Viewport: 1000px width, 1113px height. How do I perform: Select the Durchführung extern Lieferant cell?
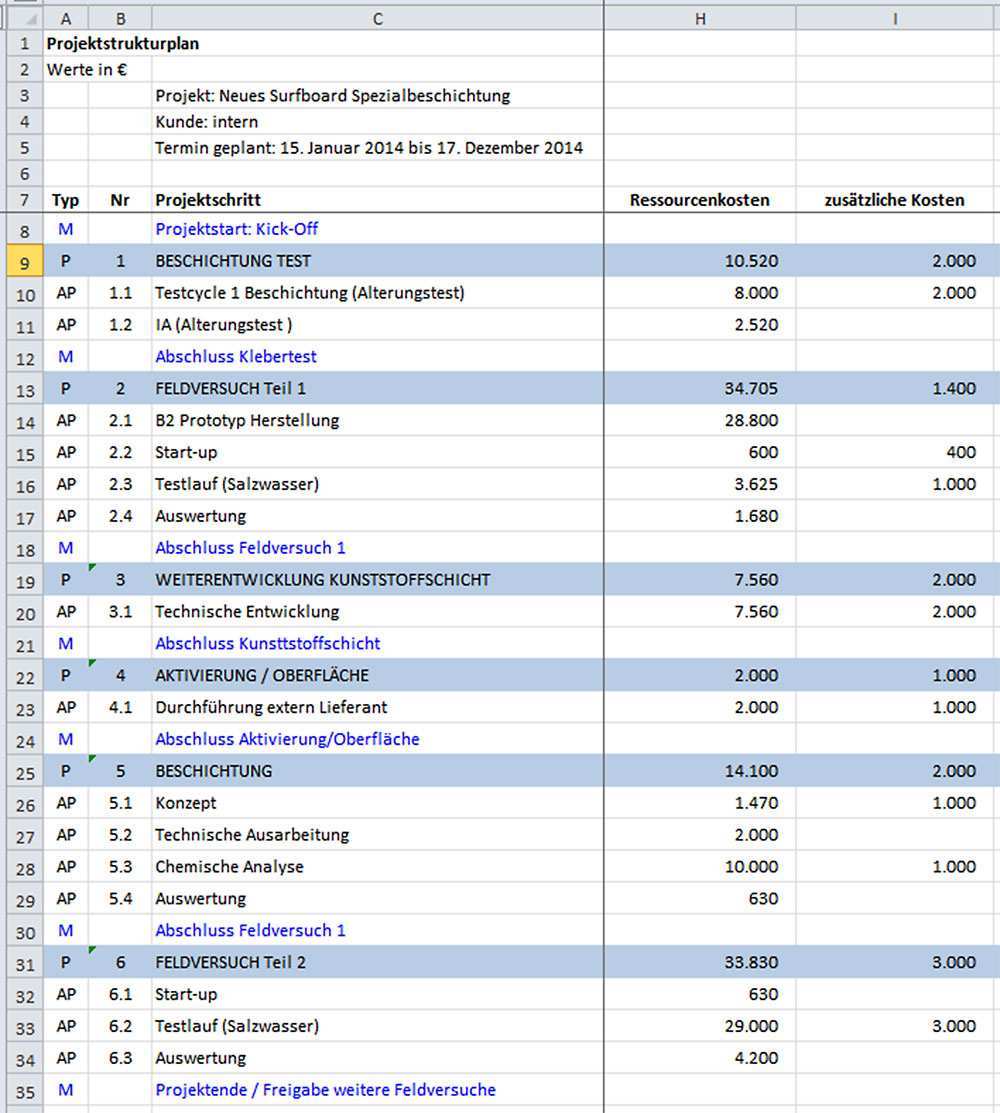point(271,708)
